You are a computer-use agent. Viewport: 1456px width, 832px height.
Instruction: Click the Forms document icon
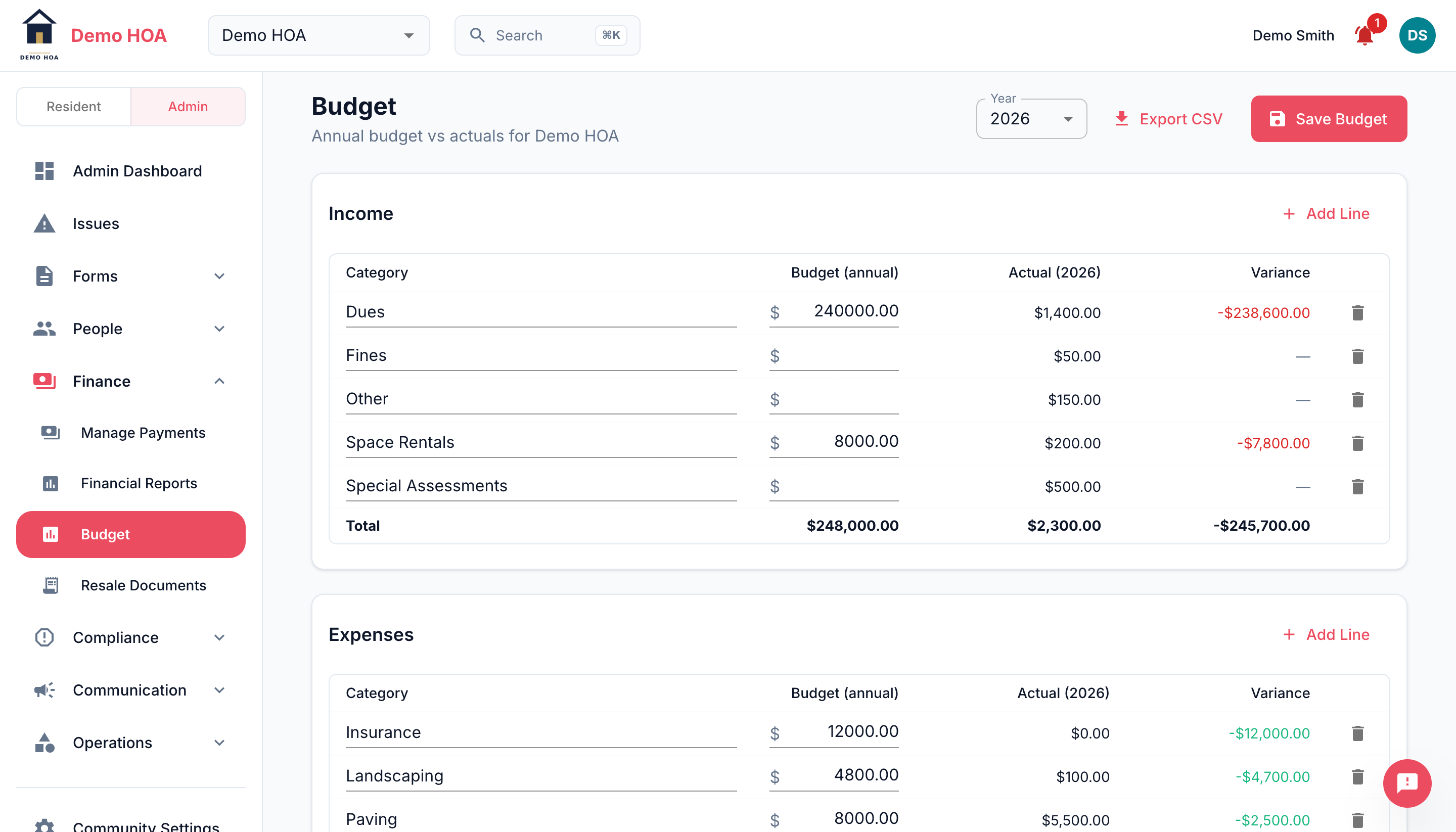point(45,276)
